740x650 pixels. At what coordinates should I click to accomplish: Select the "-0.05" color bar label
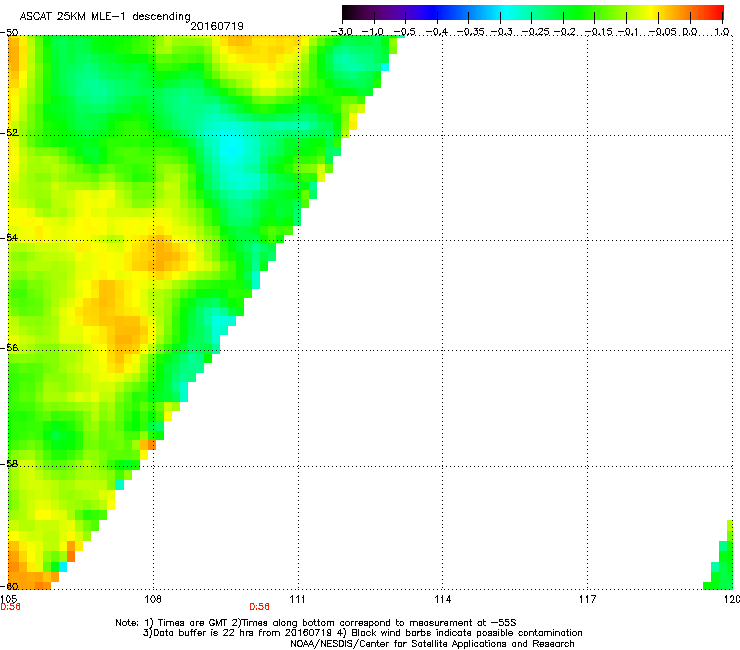(663, 32)
